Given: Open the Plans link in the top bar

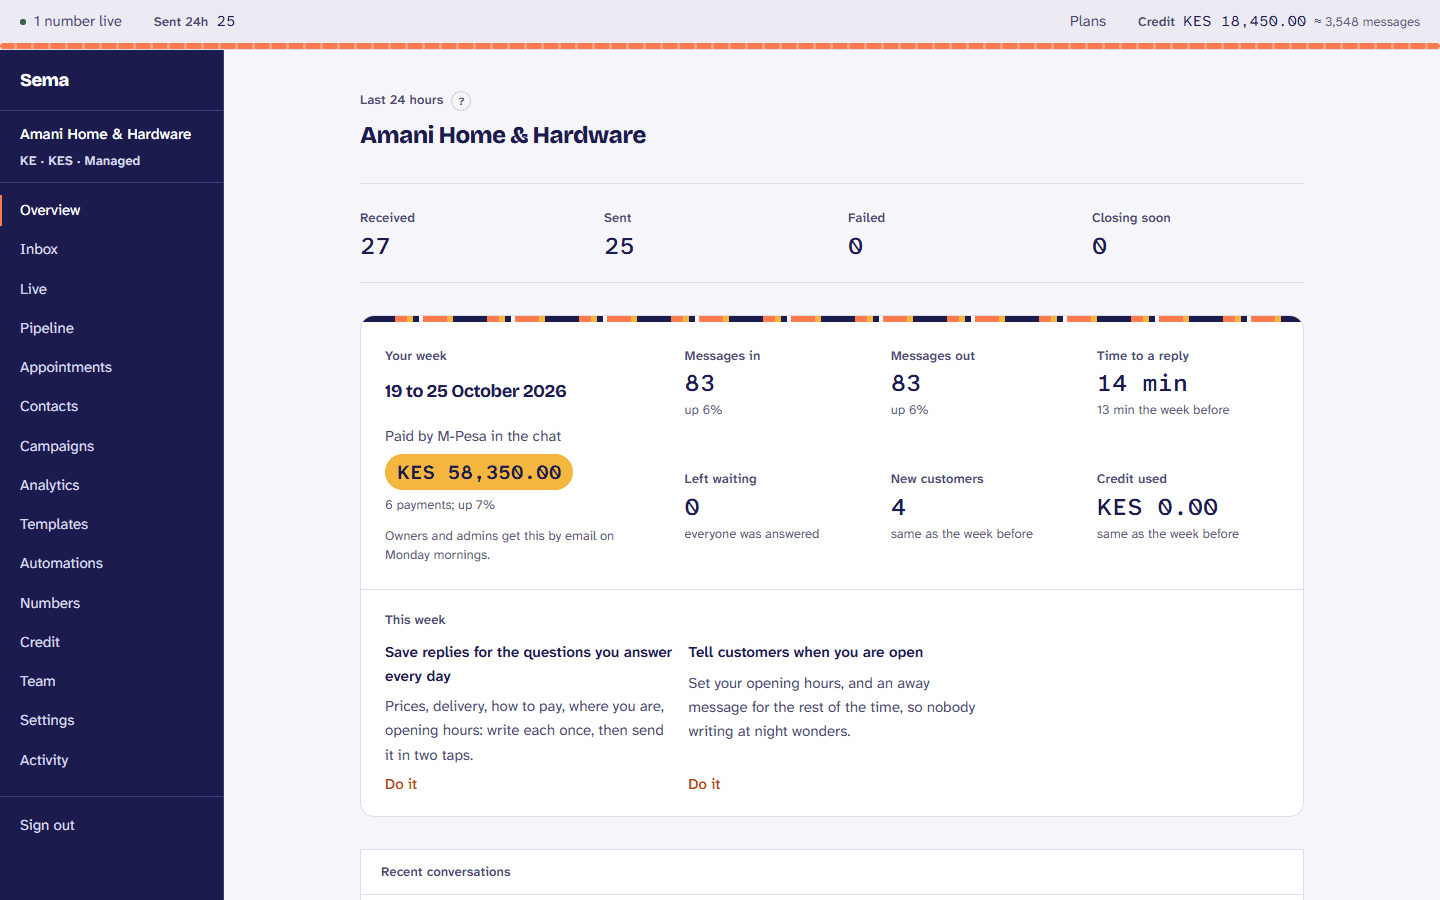Looking at the screenshot, I should point(1088,21).
